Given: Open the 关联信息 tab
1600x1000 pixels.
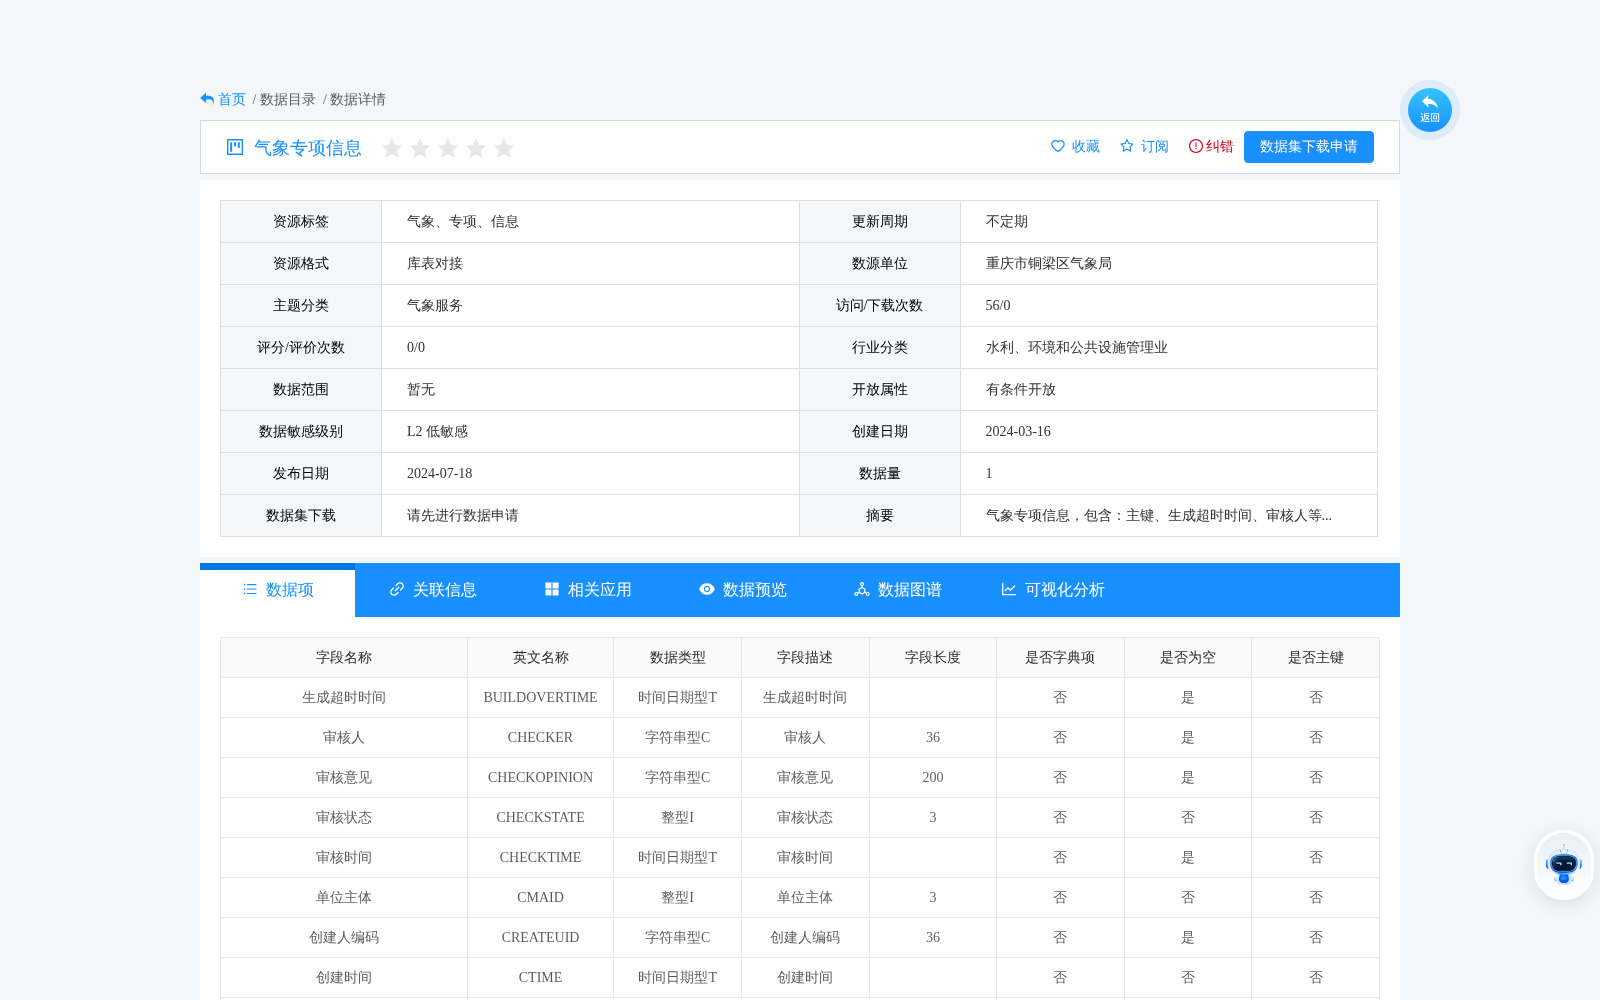Looking at the screenshot, I should click(x=432, y=590).
